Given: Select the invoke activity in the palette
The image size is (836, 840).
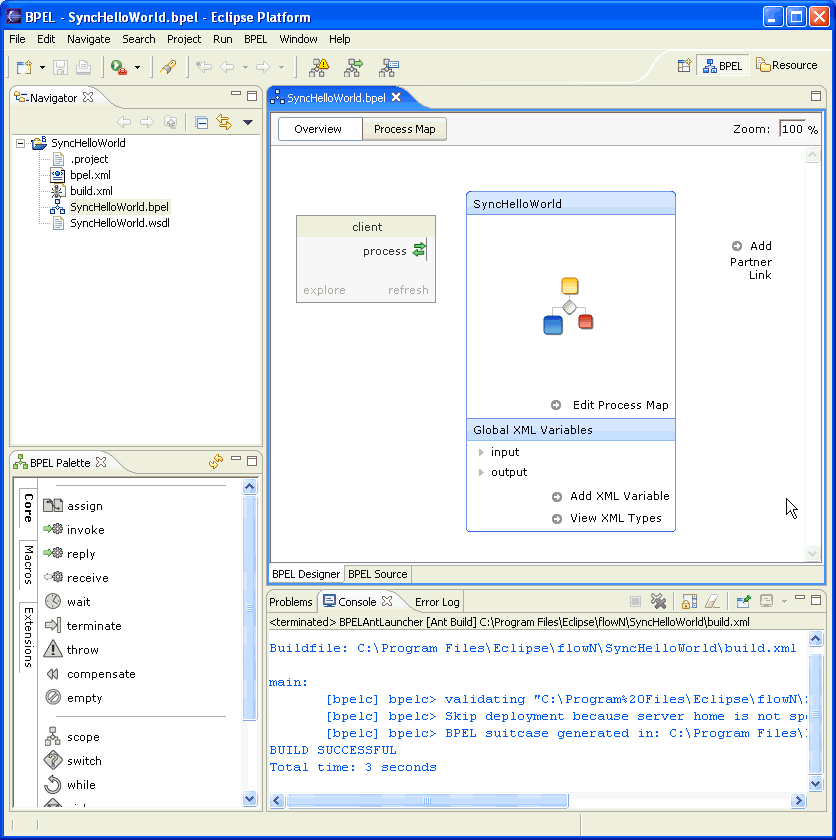Looking at the screenshot, I should [74, 530].
